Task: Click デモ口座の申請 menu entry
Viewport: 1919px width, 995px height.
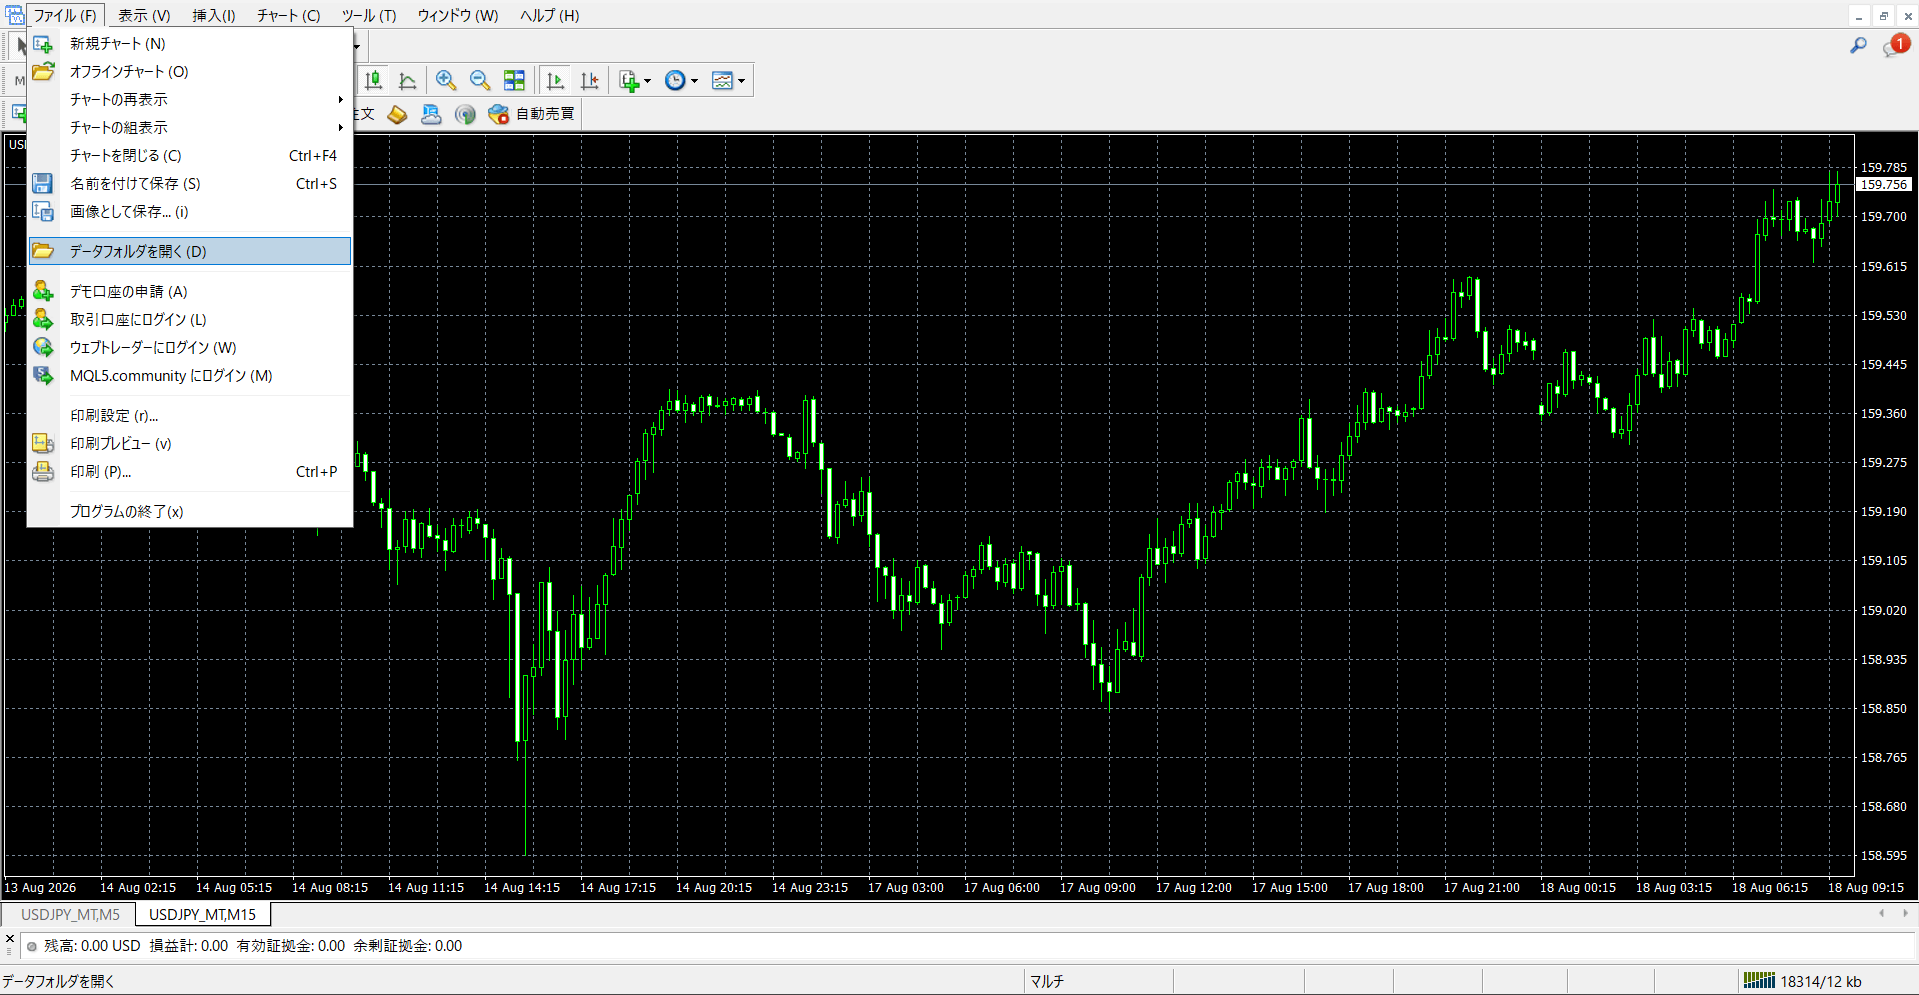Action: 190,292
